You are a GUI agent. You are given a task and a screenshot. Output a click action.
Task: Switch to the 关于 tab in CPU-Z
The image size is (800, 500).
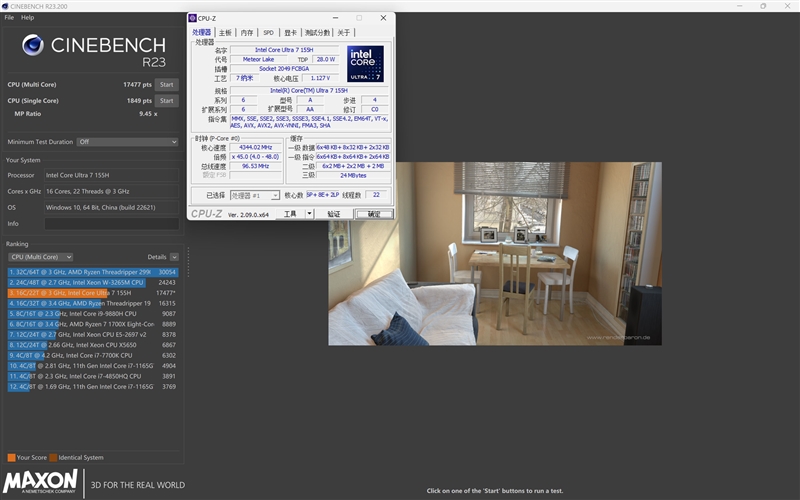(344, 33)
